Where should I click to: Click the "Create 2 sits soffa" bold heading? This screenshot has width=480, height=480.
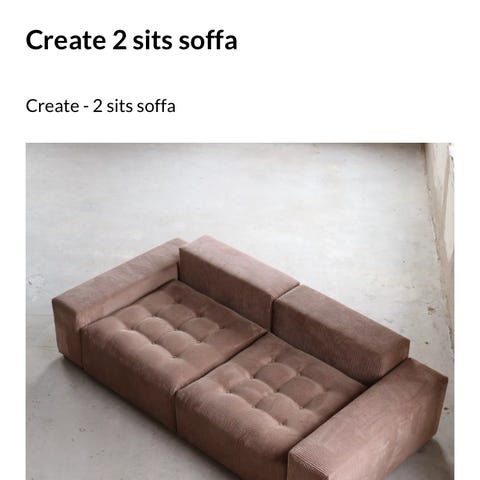131,40
